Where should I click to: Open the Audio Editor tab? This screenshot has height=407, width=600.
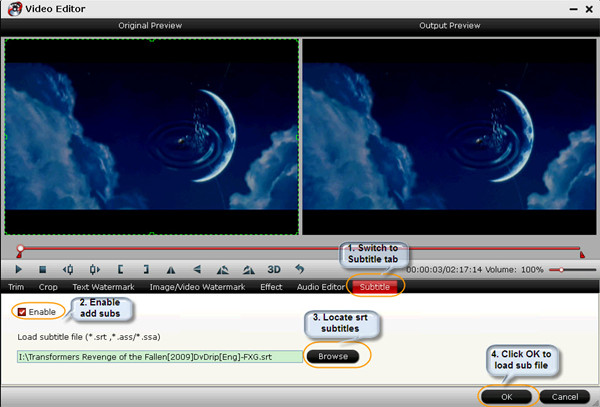(x=321, y=287)
